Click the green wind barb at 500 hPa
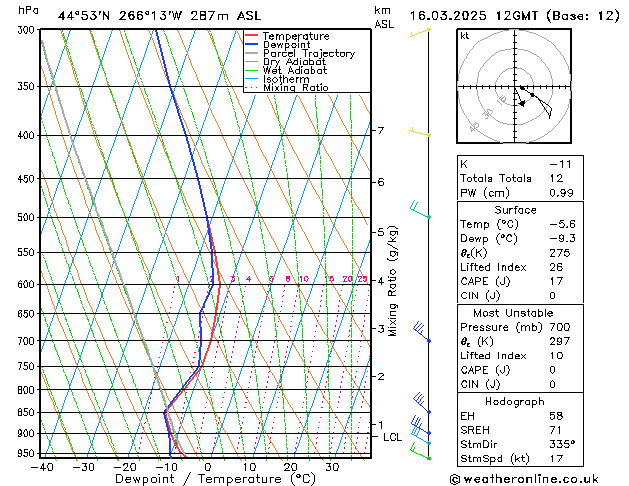Screen dimensions: 629x486 click(420, 210)
